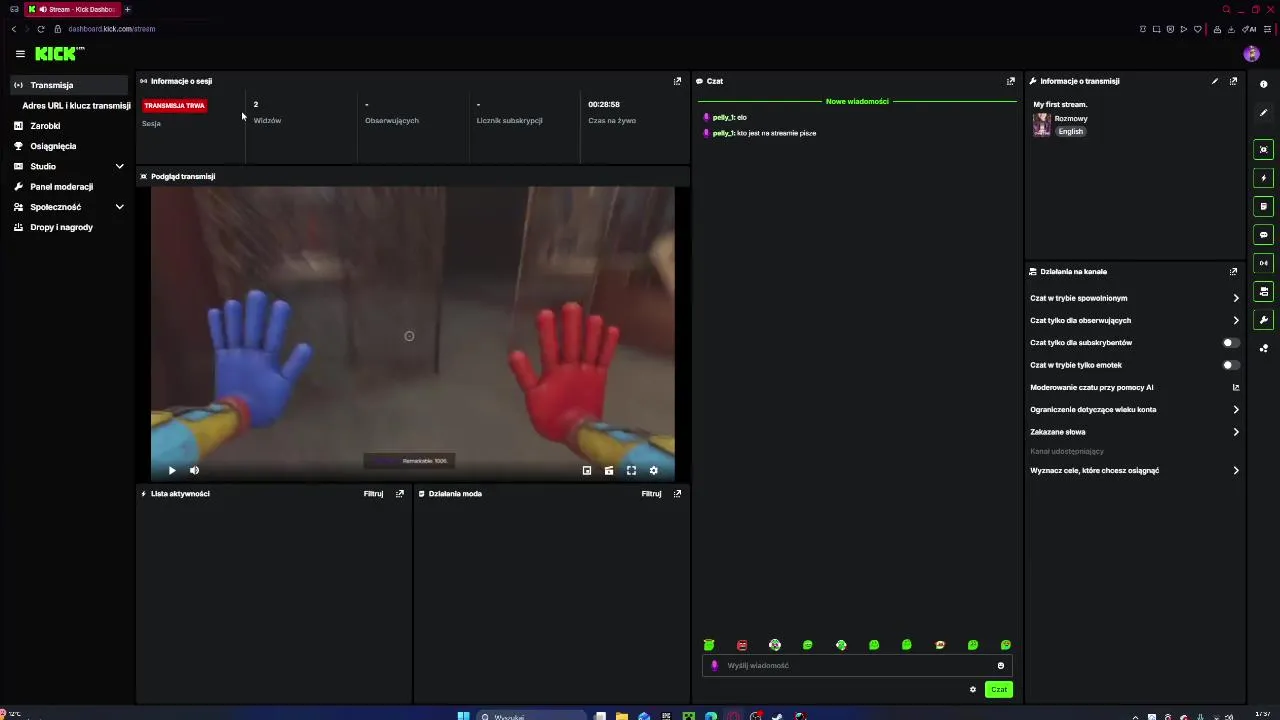1280x720 pixels.
Task: Enable picture-in-picture in stream preview player
Action: pyautogui.click(x=587, y=470)
